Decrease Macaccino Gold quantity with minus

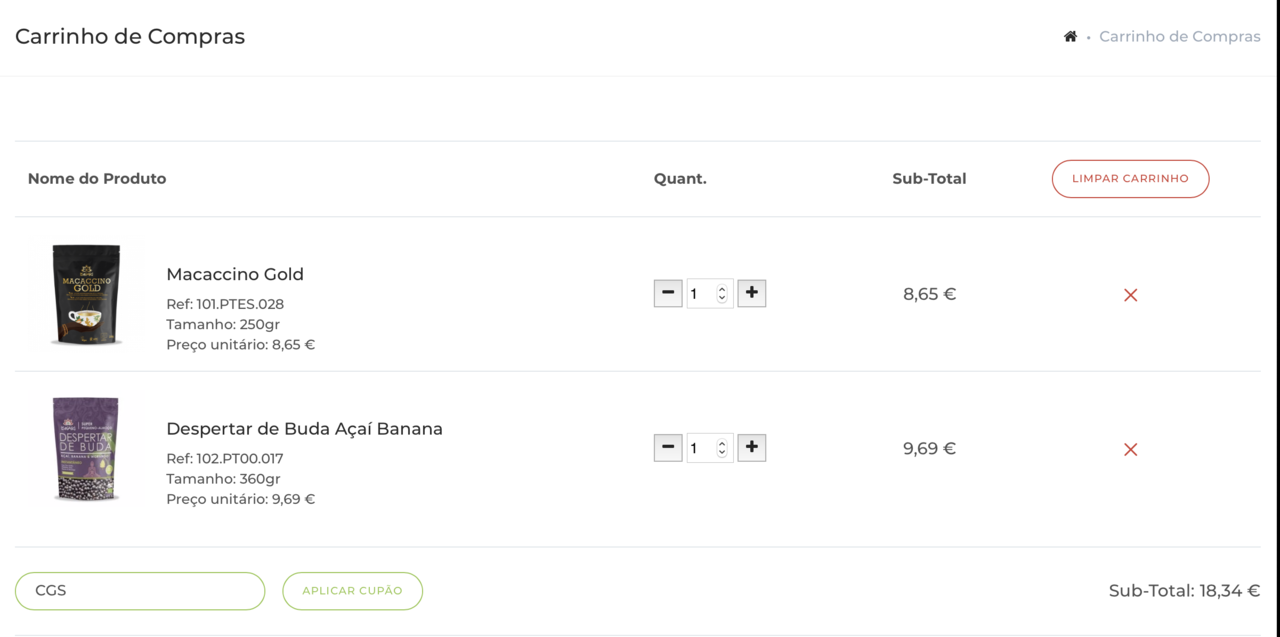tap(668, 294)
